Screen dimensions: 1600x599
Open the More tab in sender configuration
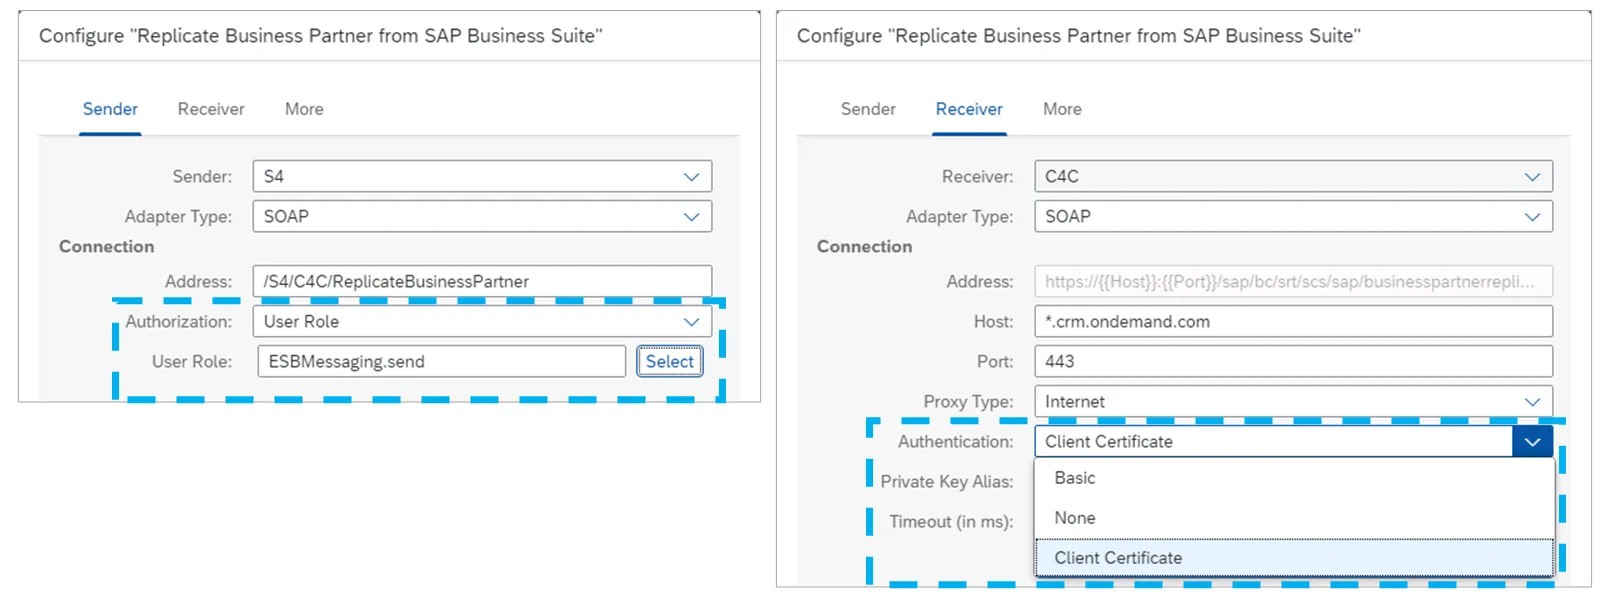pyautogui.click(x=303, y=108)
